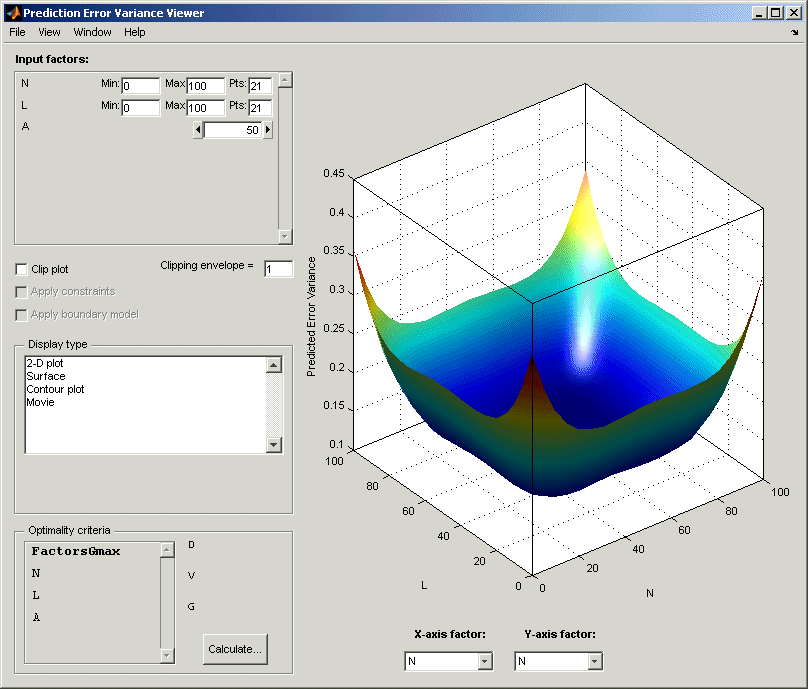Edit the Pts value for factor L

[260, 107]
